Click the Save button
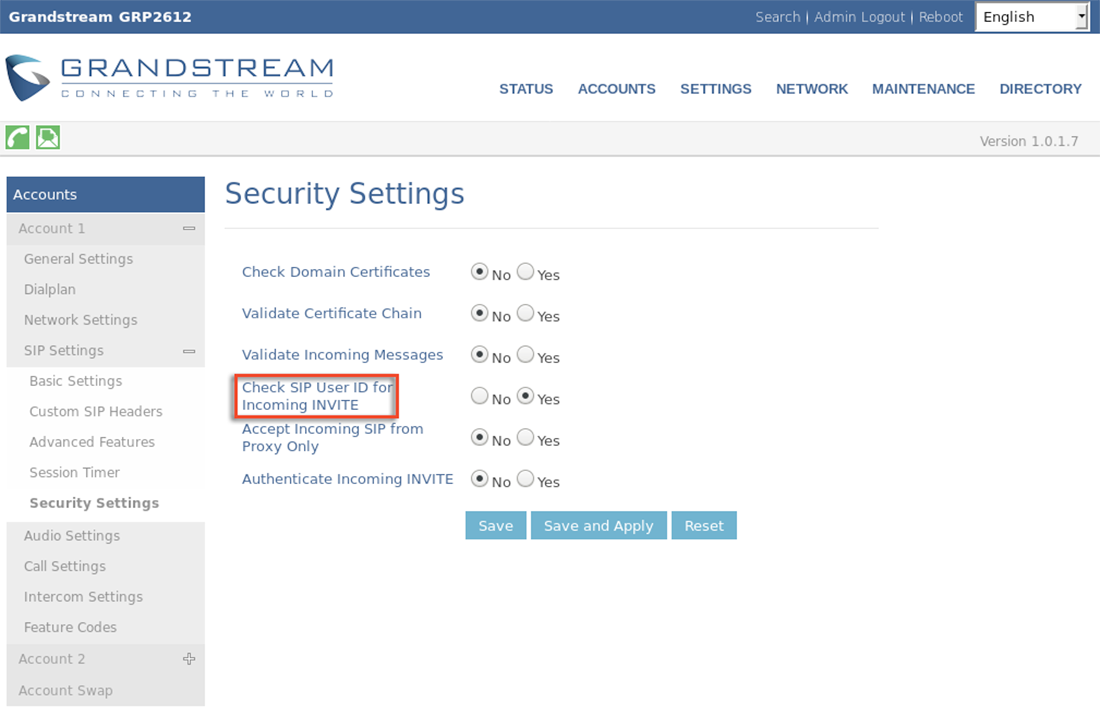Screen dimensions: 1100x716 coord(496,525)
